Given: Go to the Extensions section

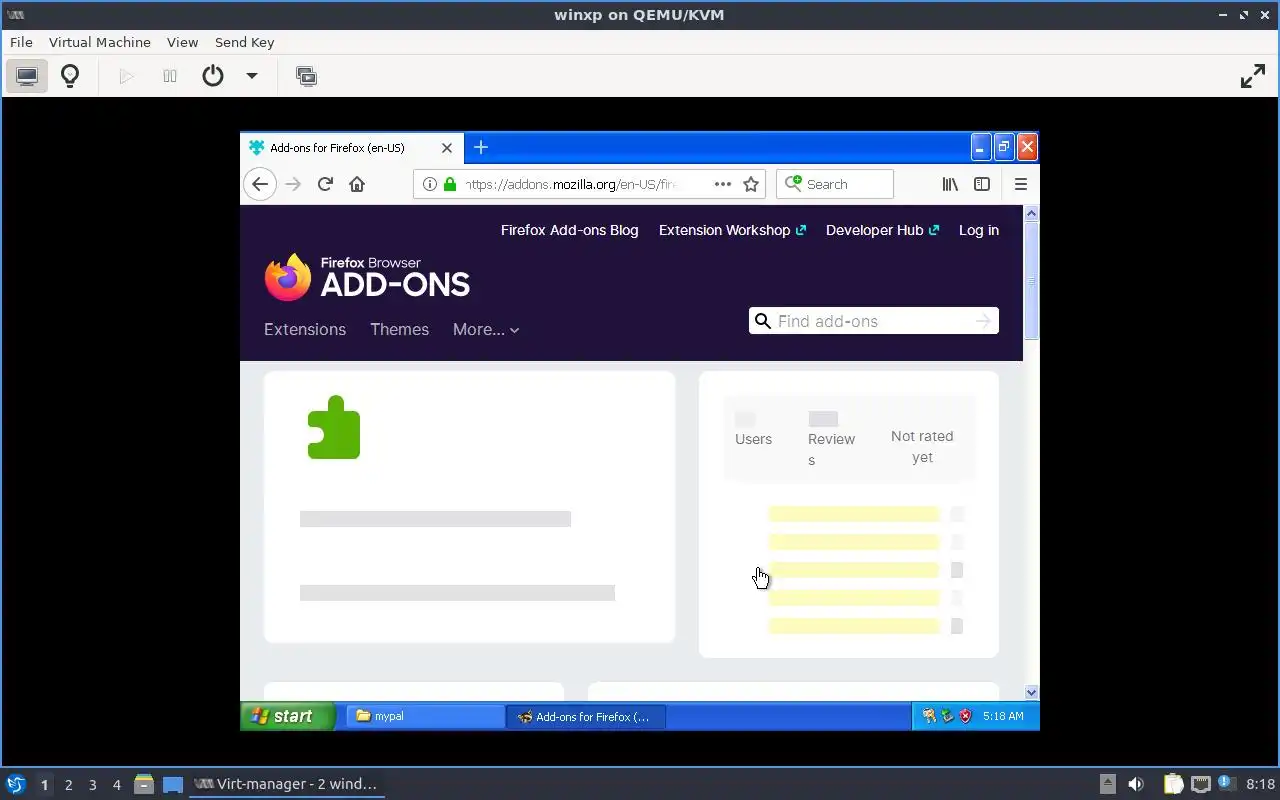Looking at the screenshot, I should click(305, 329).
